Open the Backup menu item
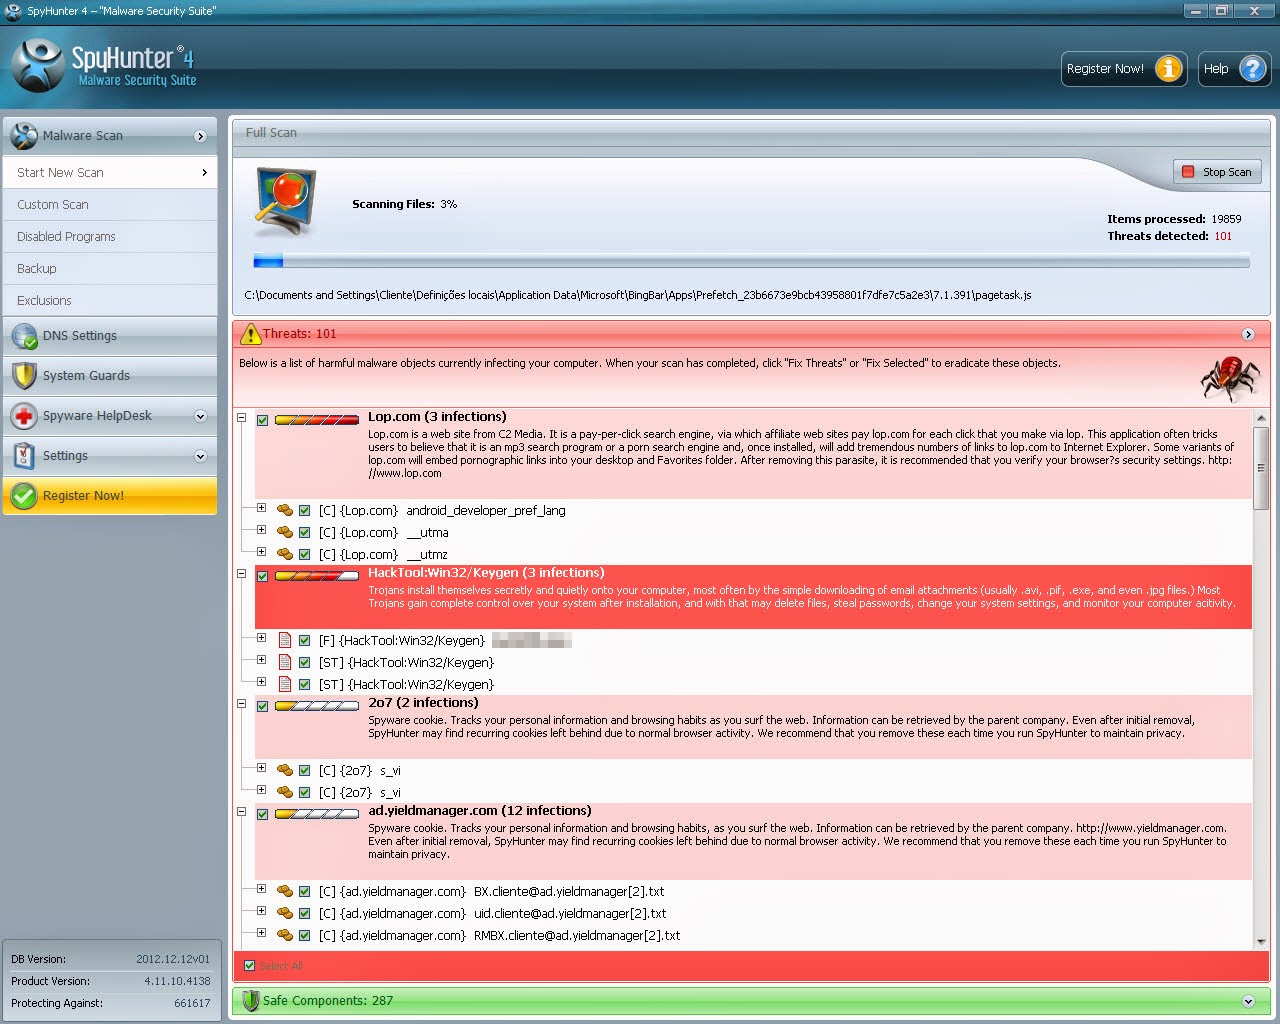The image size is (1280, 1024). [x=110, y=268]
